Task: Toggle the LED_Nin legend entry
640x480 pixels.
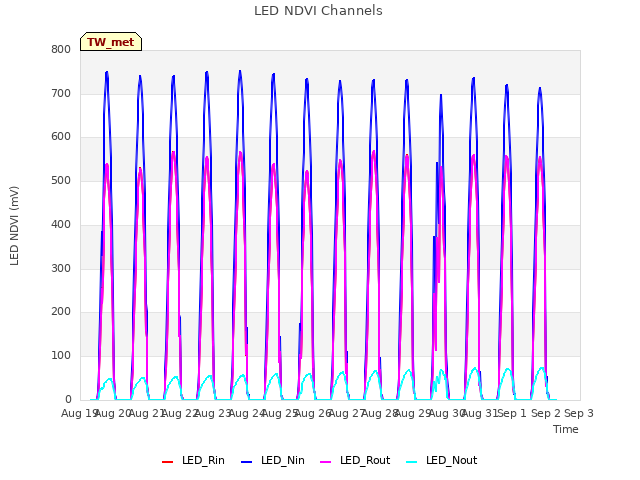Action: (x=273, y=461)
